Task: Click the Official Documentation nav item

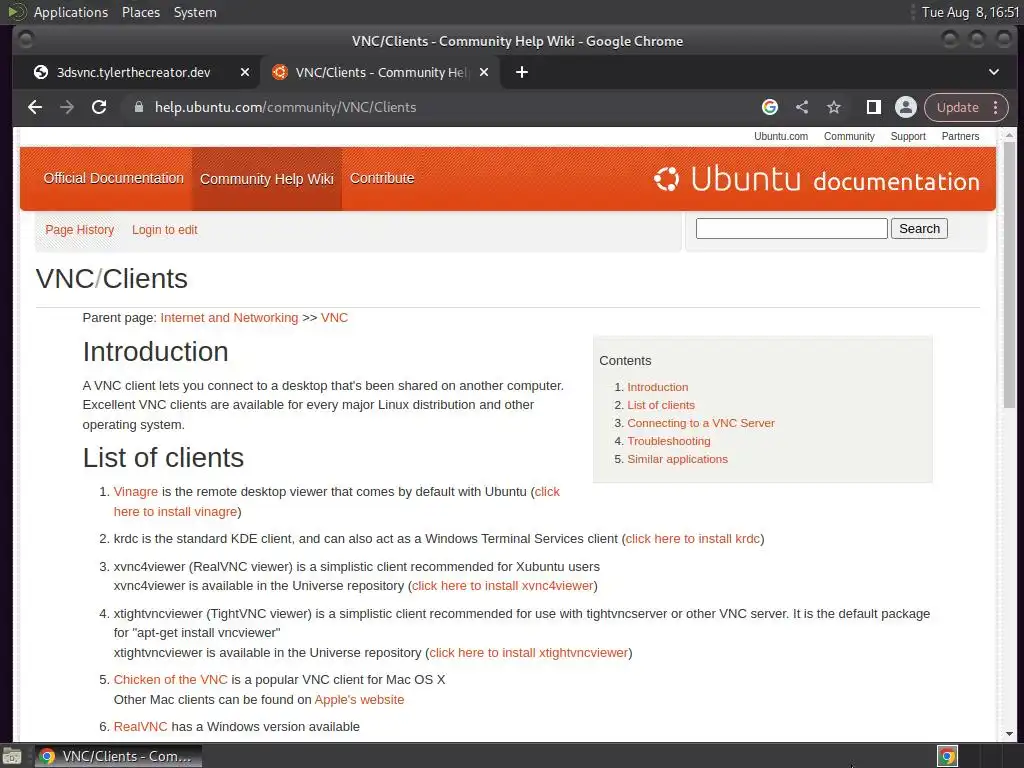Action: click(x=114, y=178)
